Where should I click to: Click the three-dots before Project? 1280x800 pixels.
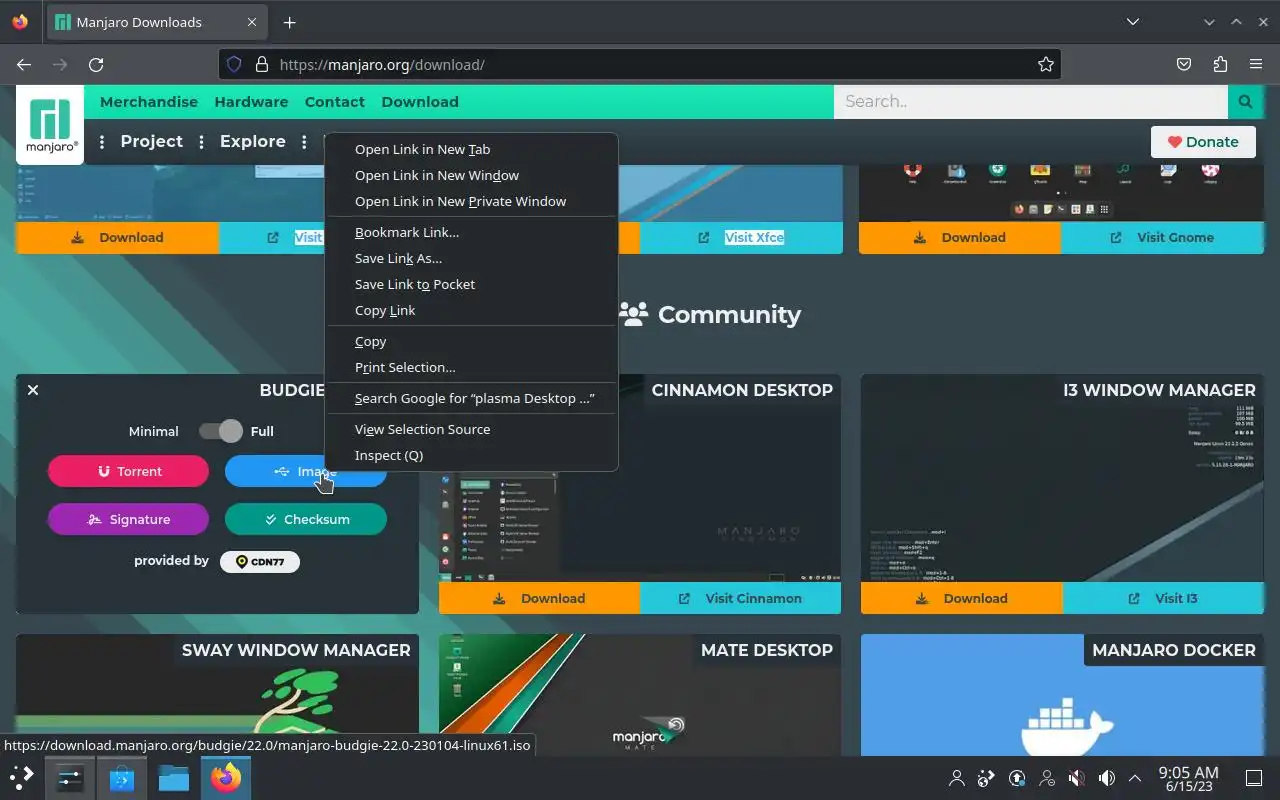(102, 142)
